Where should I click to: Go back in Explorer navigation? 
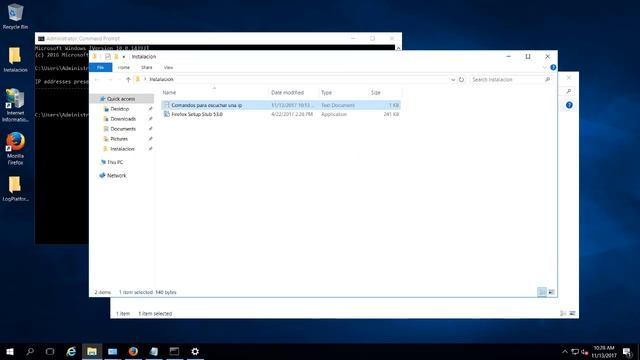tap(97, 80)
